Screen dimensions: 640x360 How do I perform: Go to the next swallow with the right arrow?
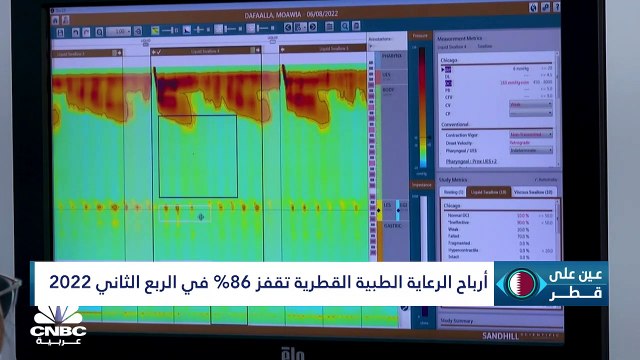pyautogui.click(x=313, y=27)
